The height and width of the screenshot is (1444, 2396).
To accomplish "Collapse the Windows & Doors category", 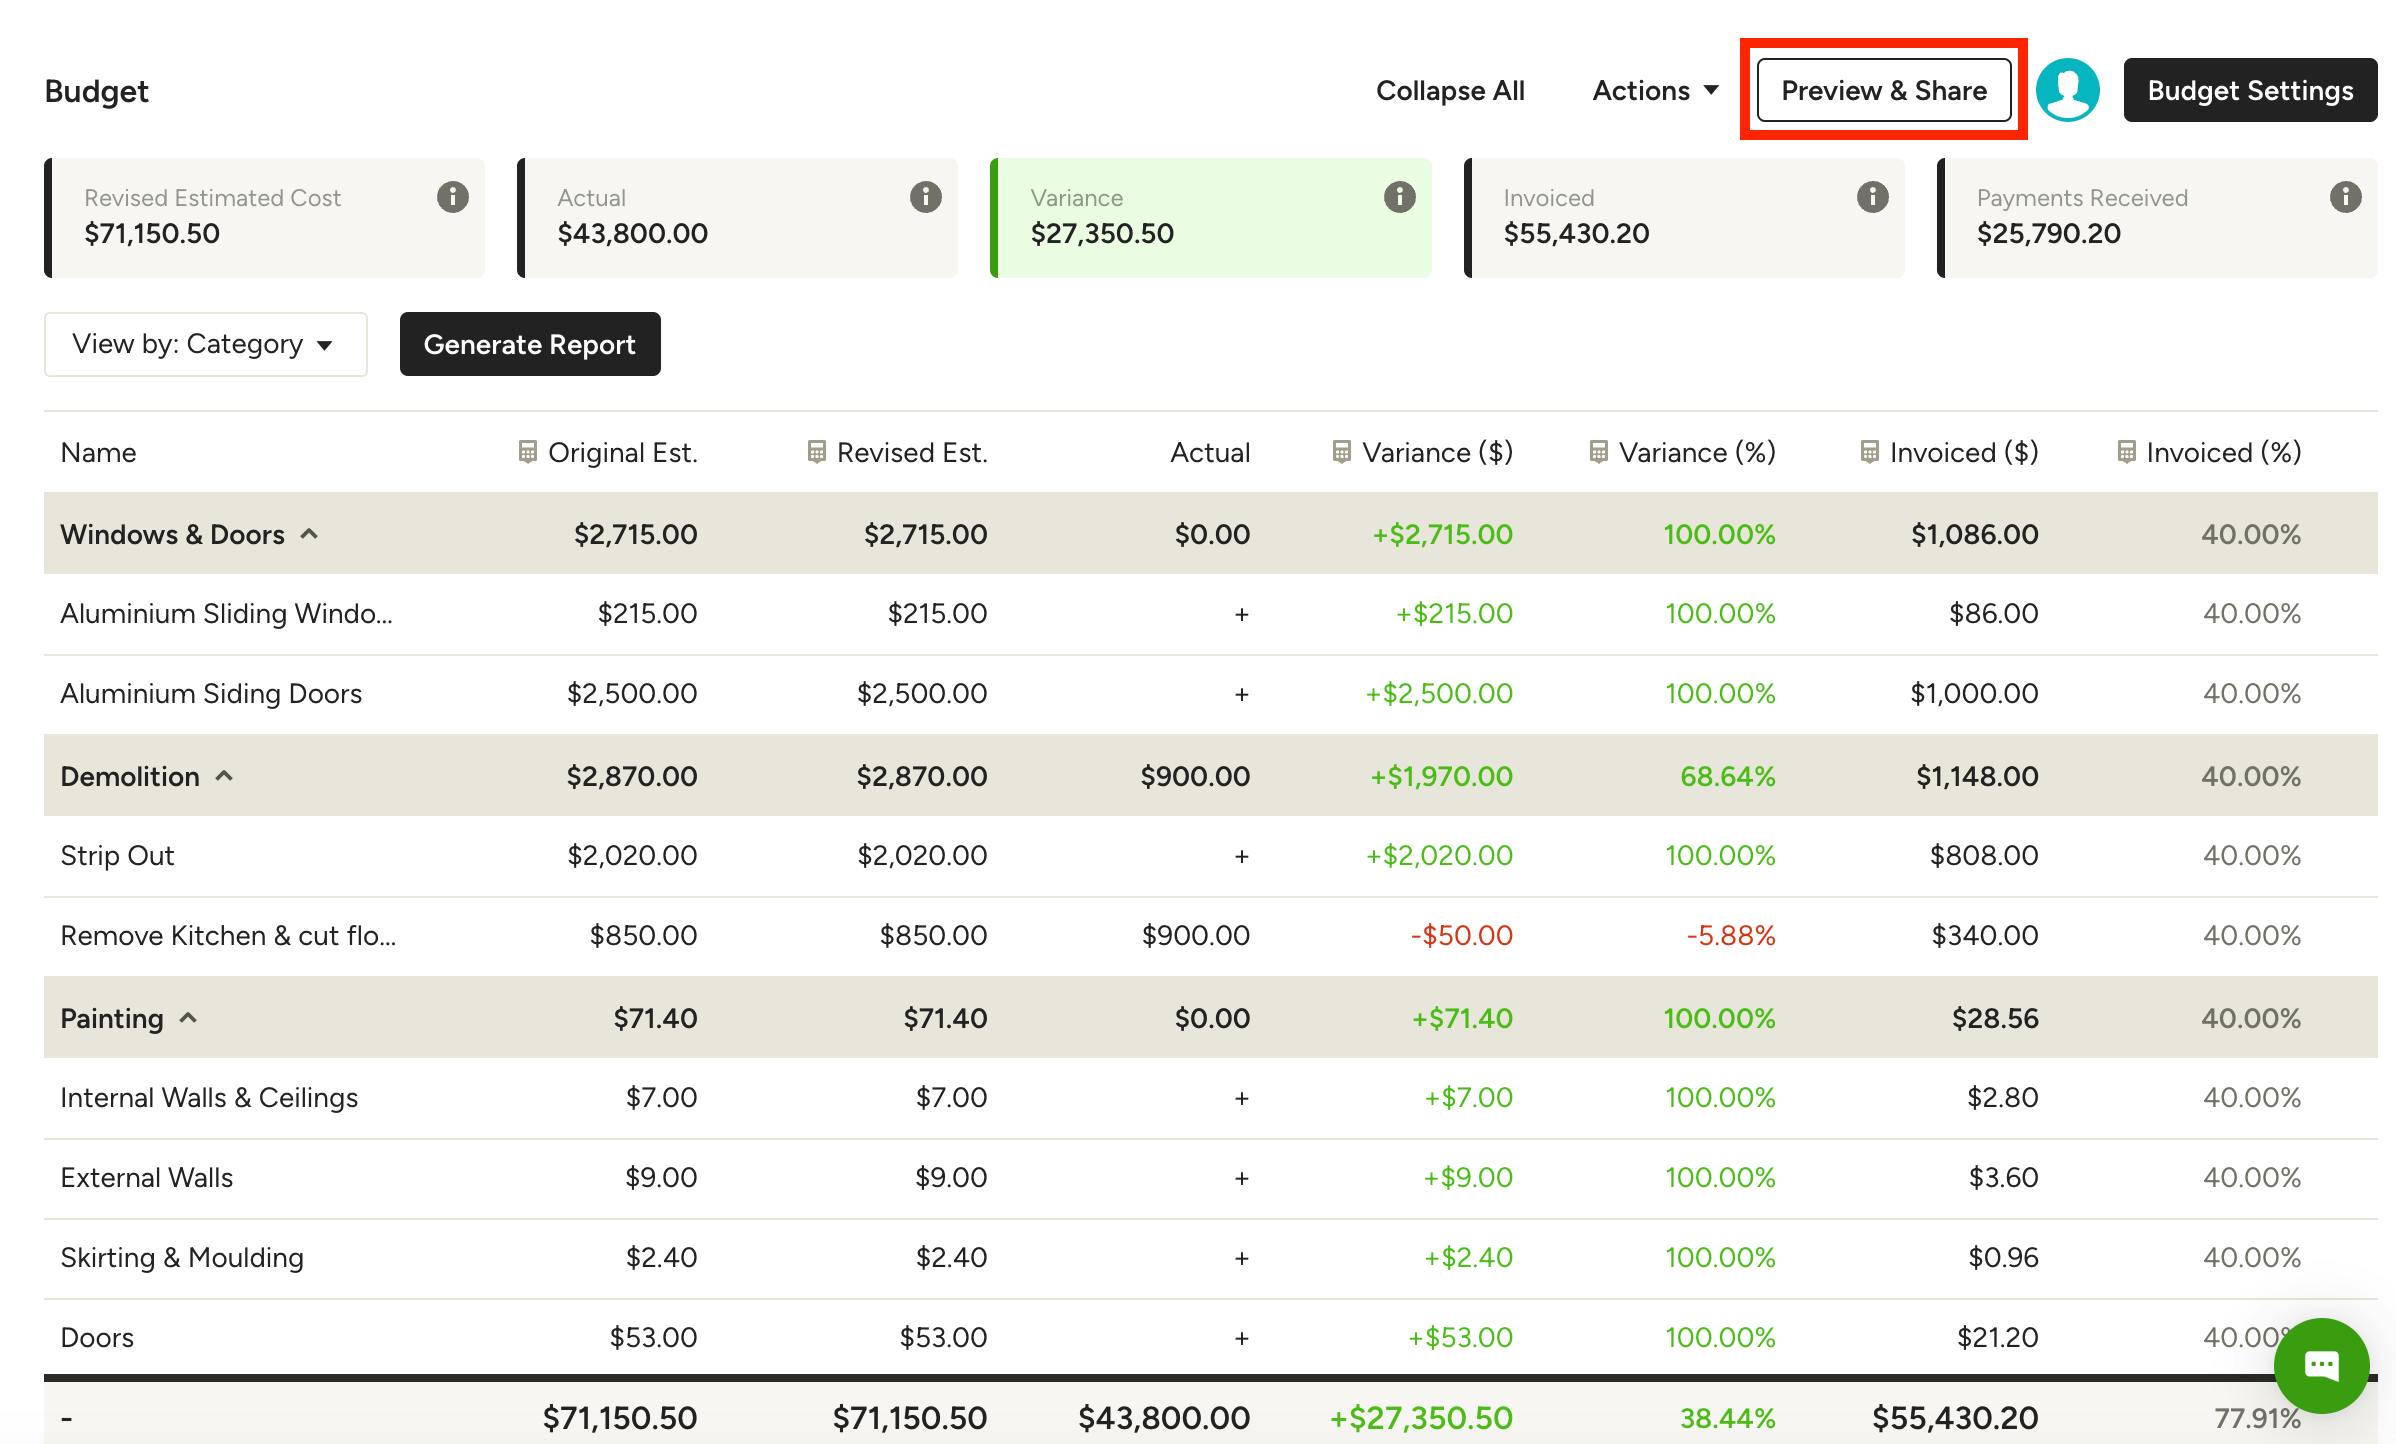I will [310, 534].
